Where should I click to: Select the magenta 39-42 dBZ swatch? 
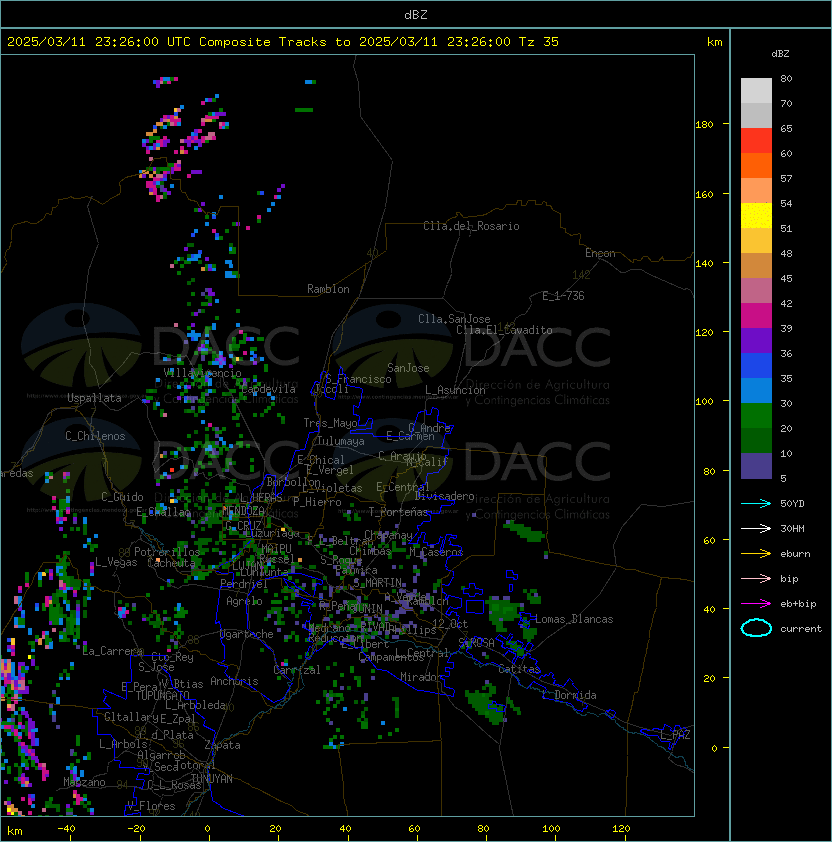756,316
